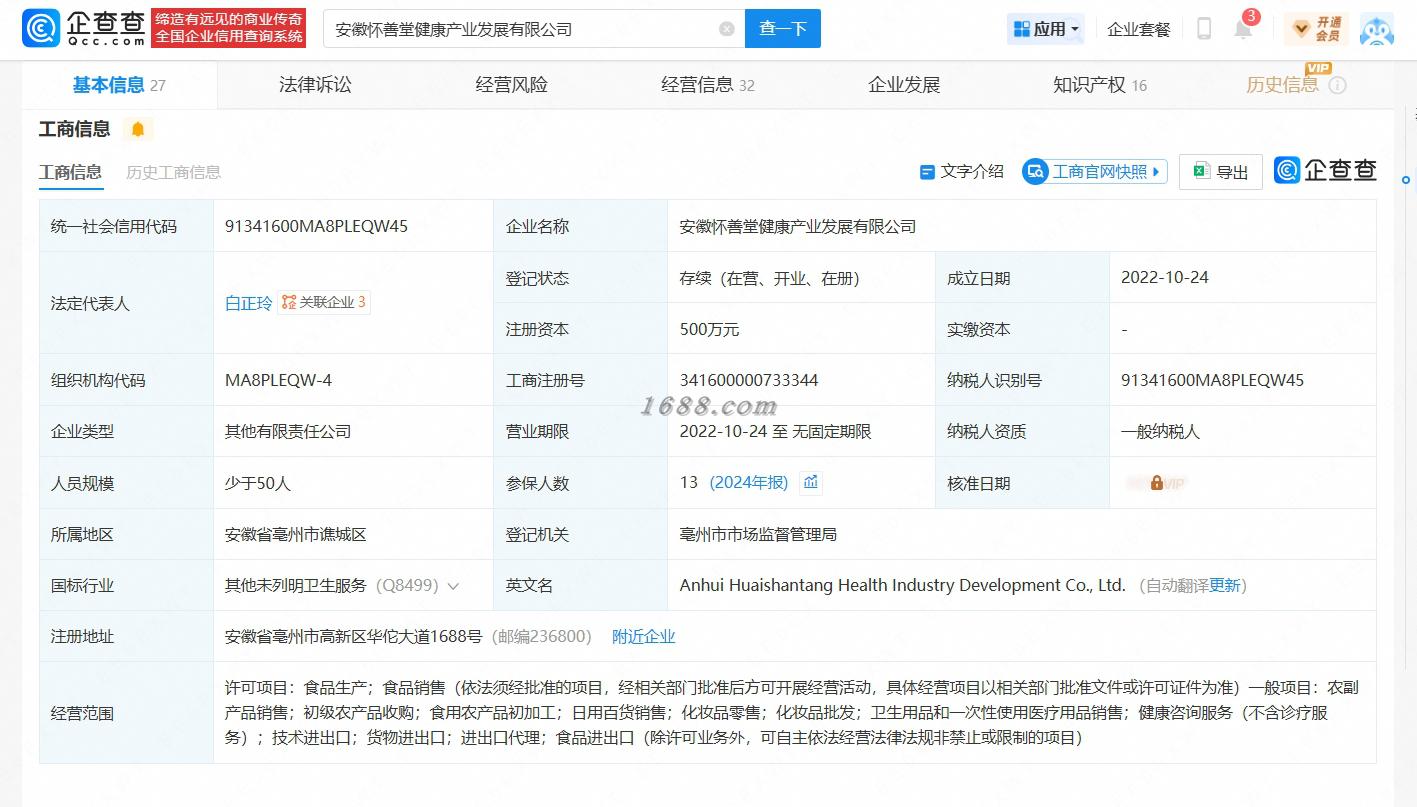Click the orange bell icon beside 工商信息

tap(138, 129)
